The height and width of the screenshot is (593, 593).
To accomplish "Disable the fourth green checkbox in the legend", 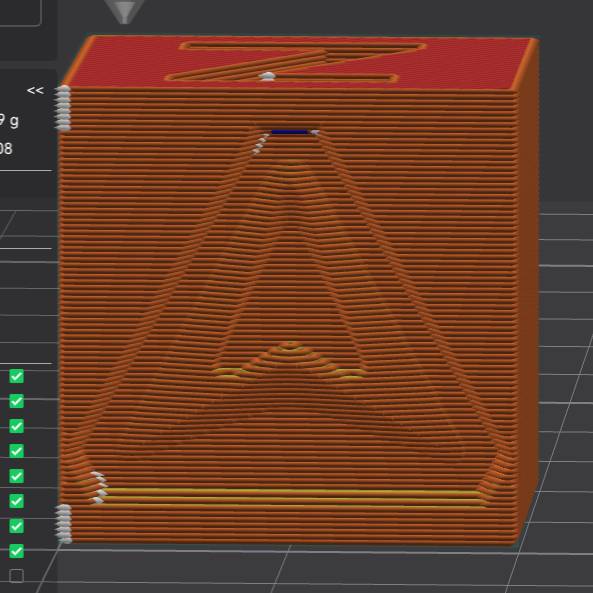I will tap(16, 451).
